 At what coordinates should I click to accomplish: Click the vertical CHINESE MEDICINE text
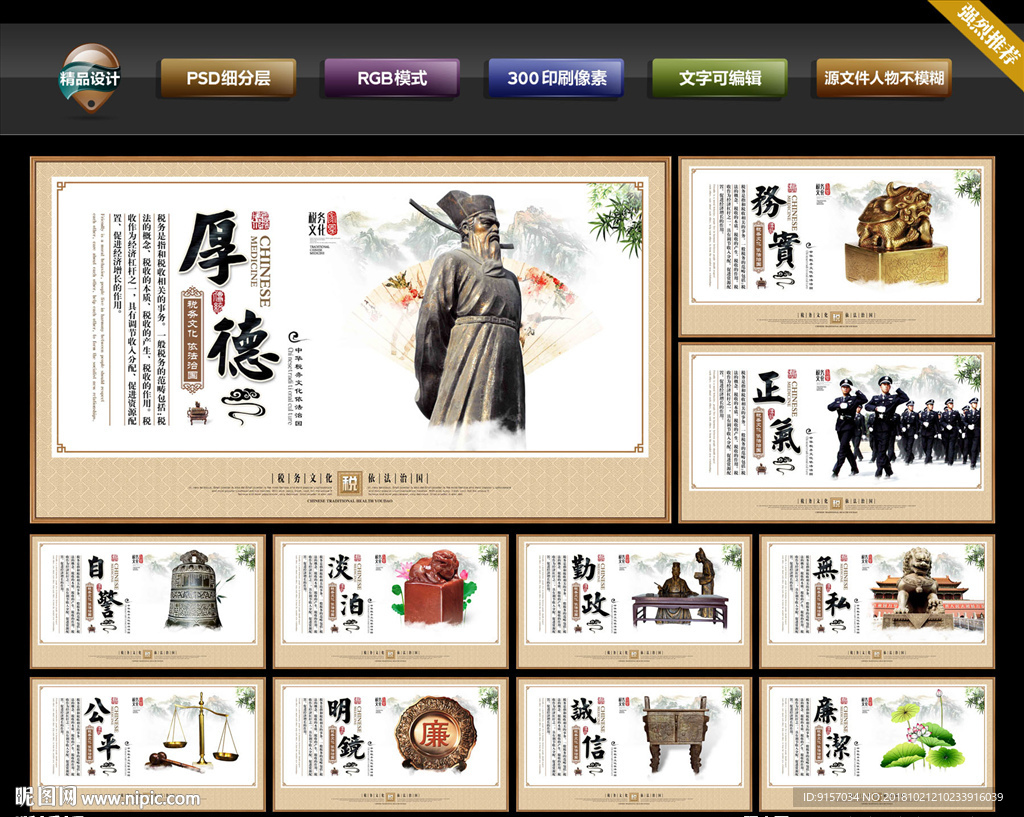coord(259,270)
